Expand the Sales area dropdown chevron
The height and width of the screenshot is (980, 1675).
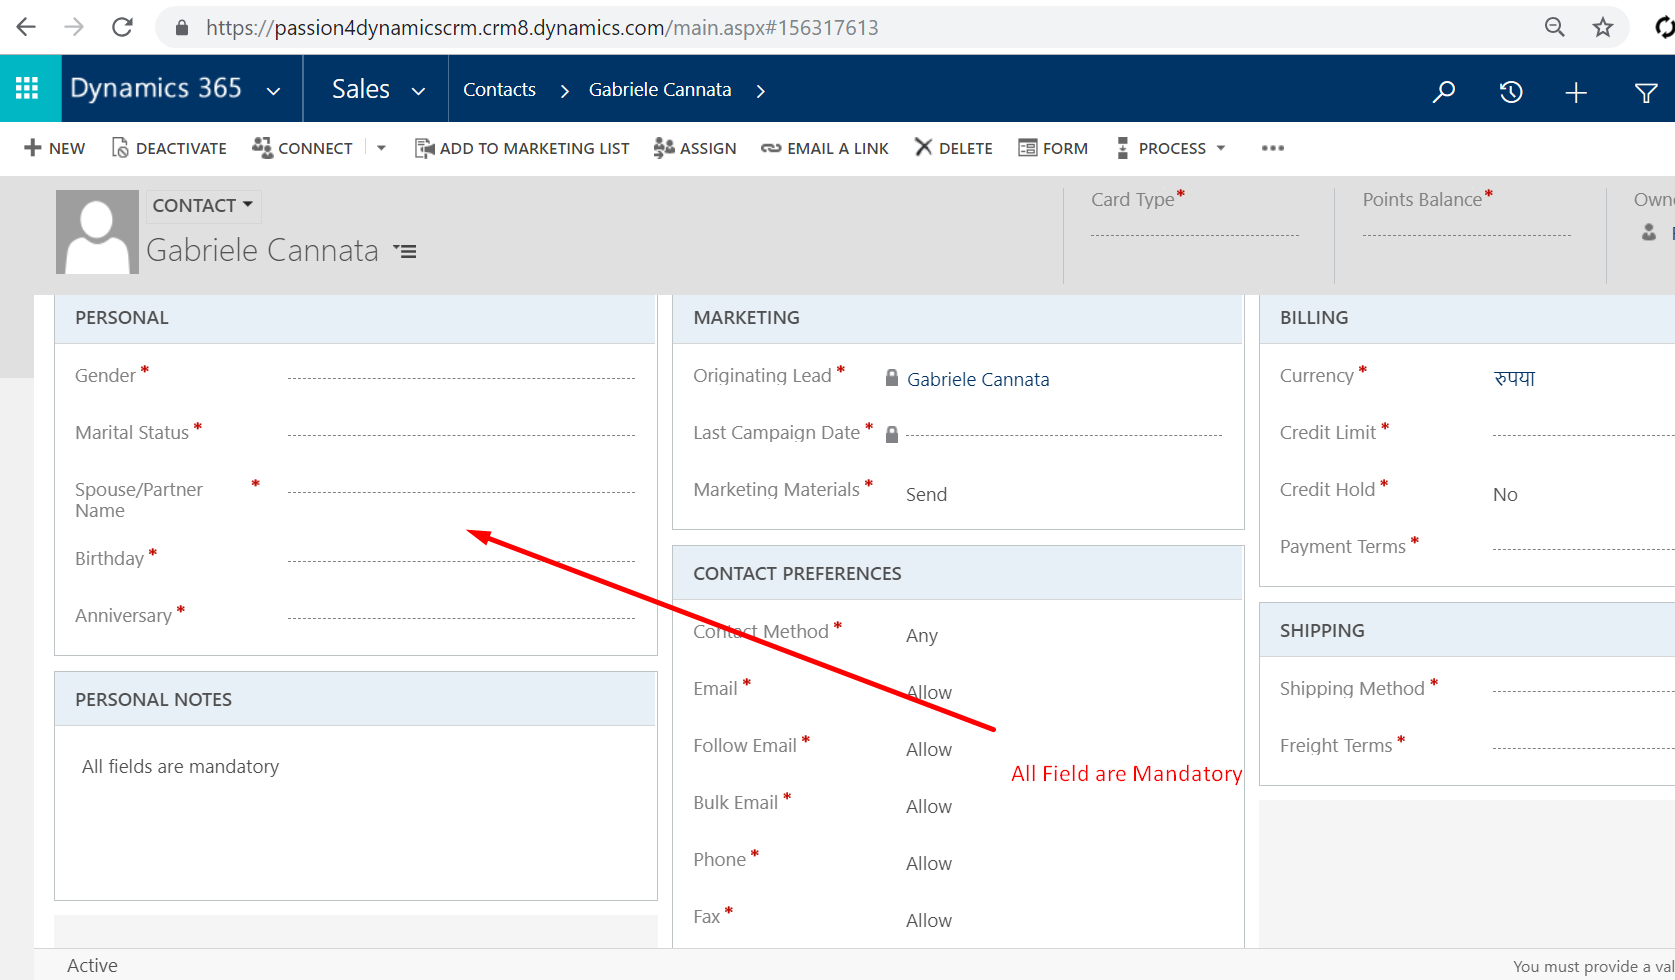418,91
